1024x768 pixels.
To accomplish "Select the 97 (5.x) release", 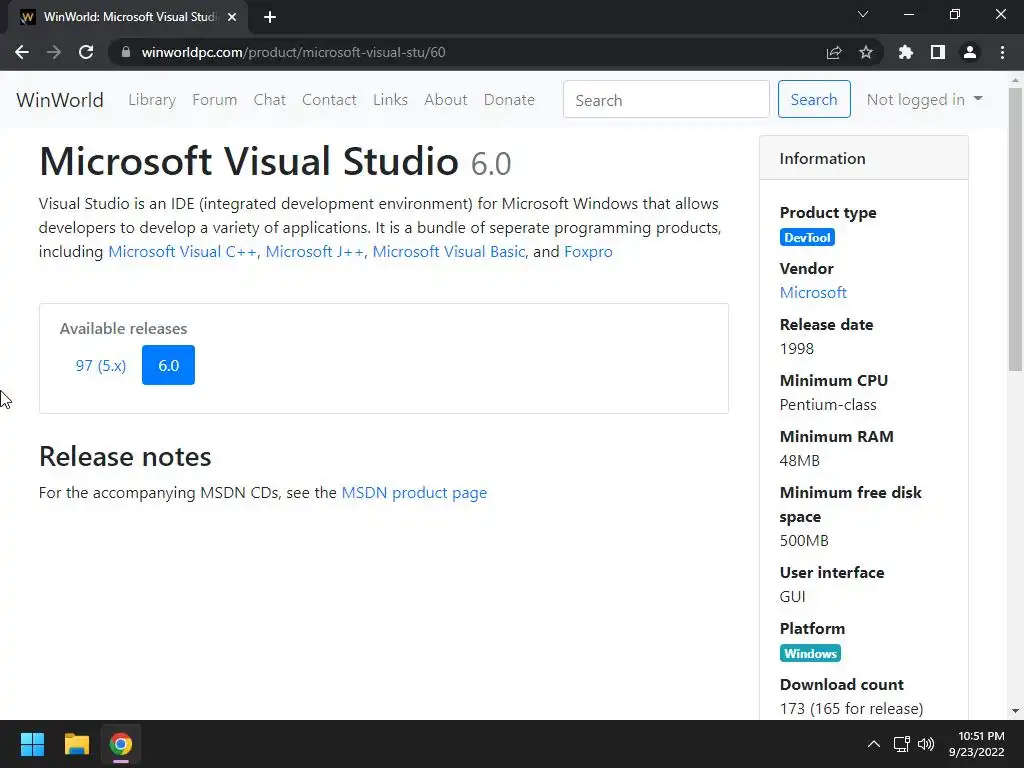I will point(101,365).
